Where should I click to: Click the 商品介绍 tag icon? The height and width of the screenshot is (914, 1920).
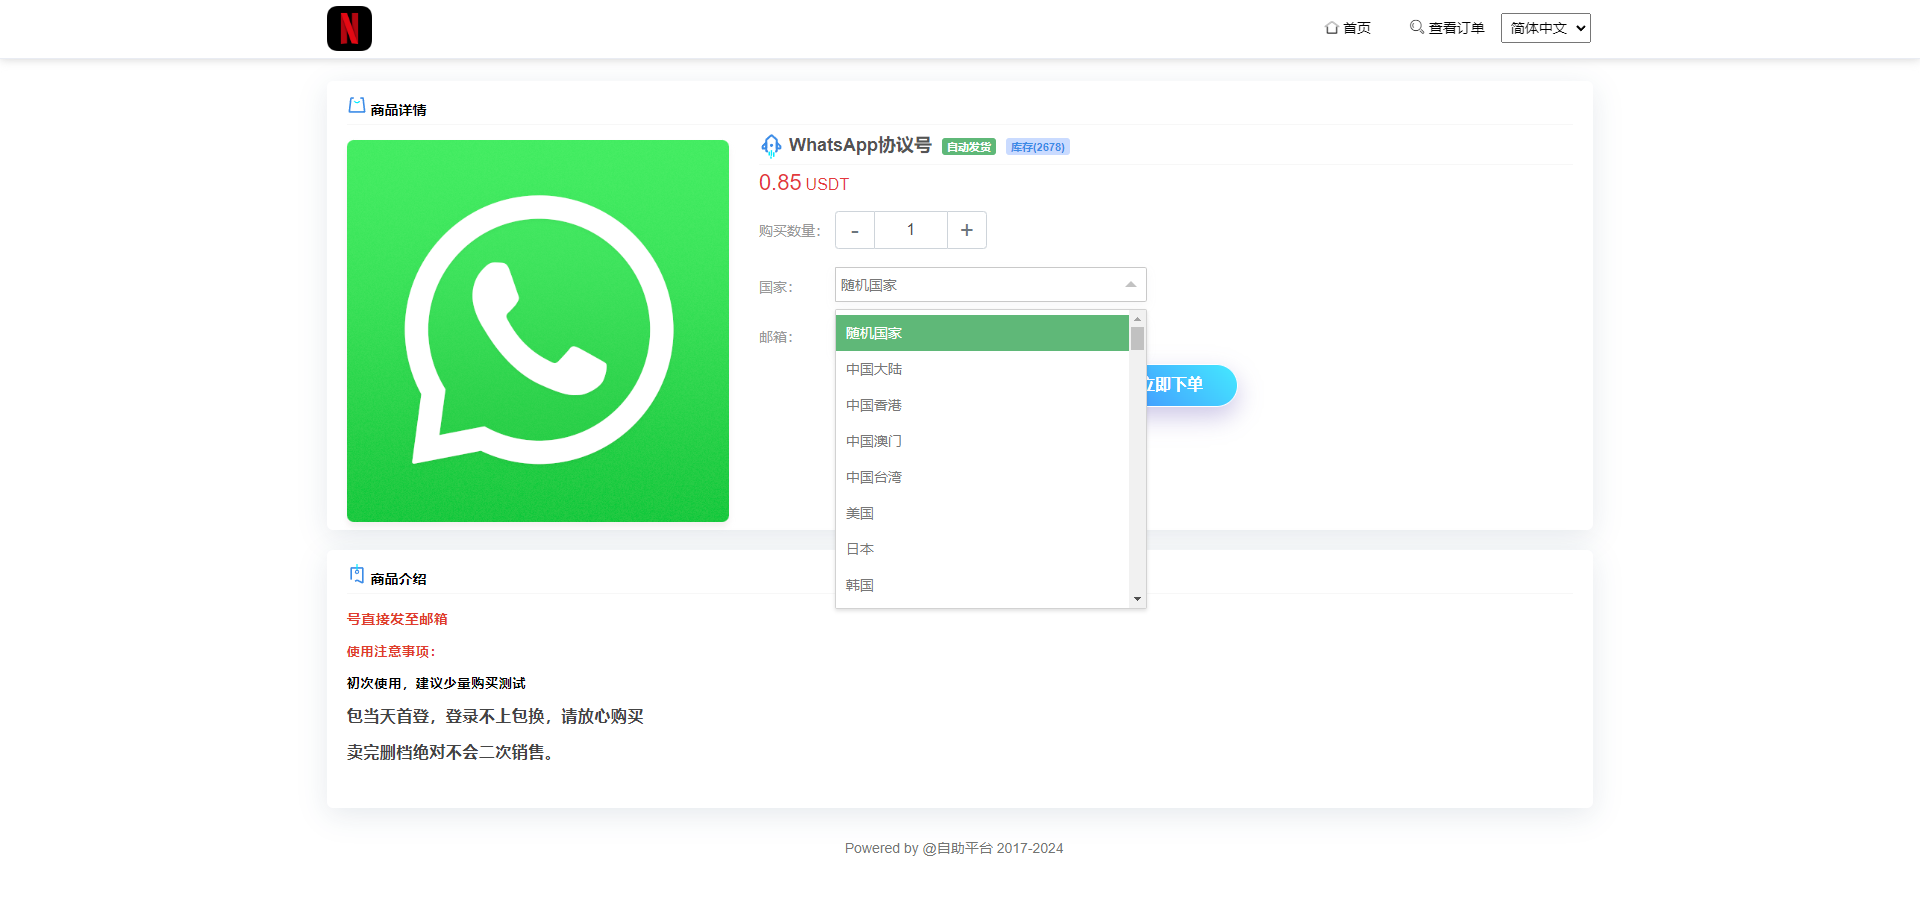356,574
